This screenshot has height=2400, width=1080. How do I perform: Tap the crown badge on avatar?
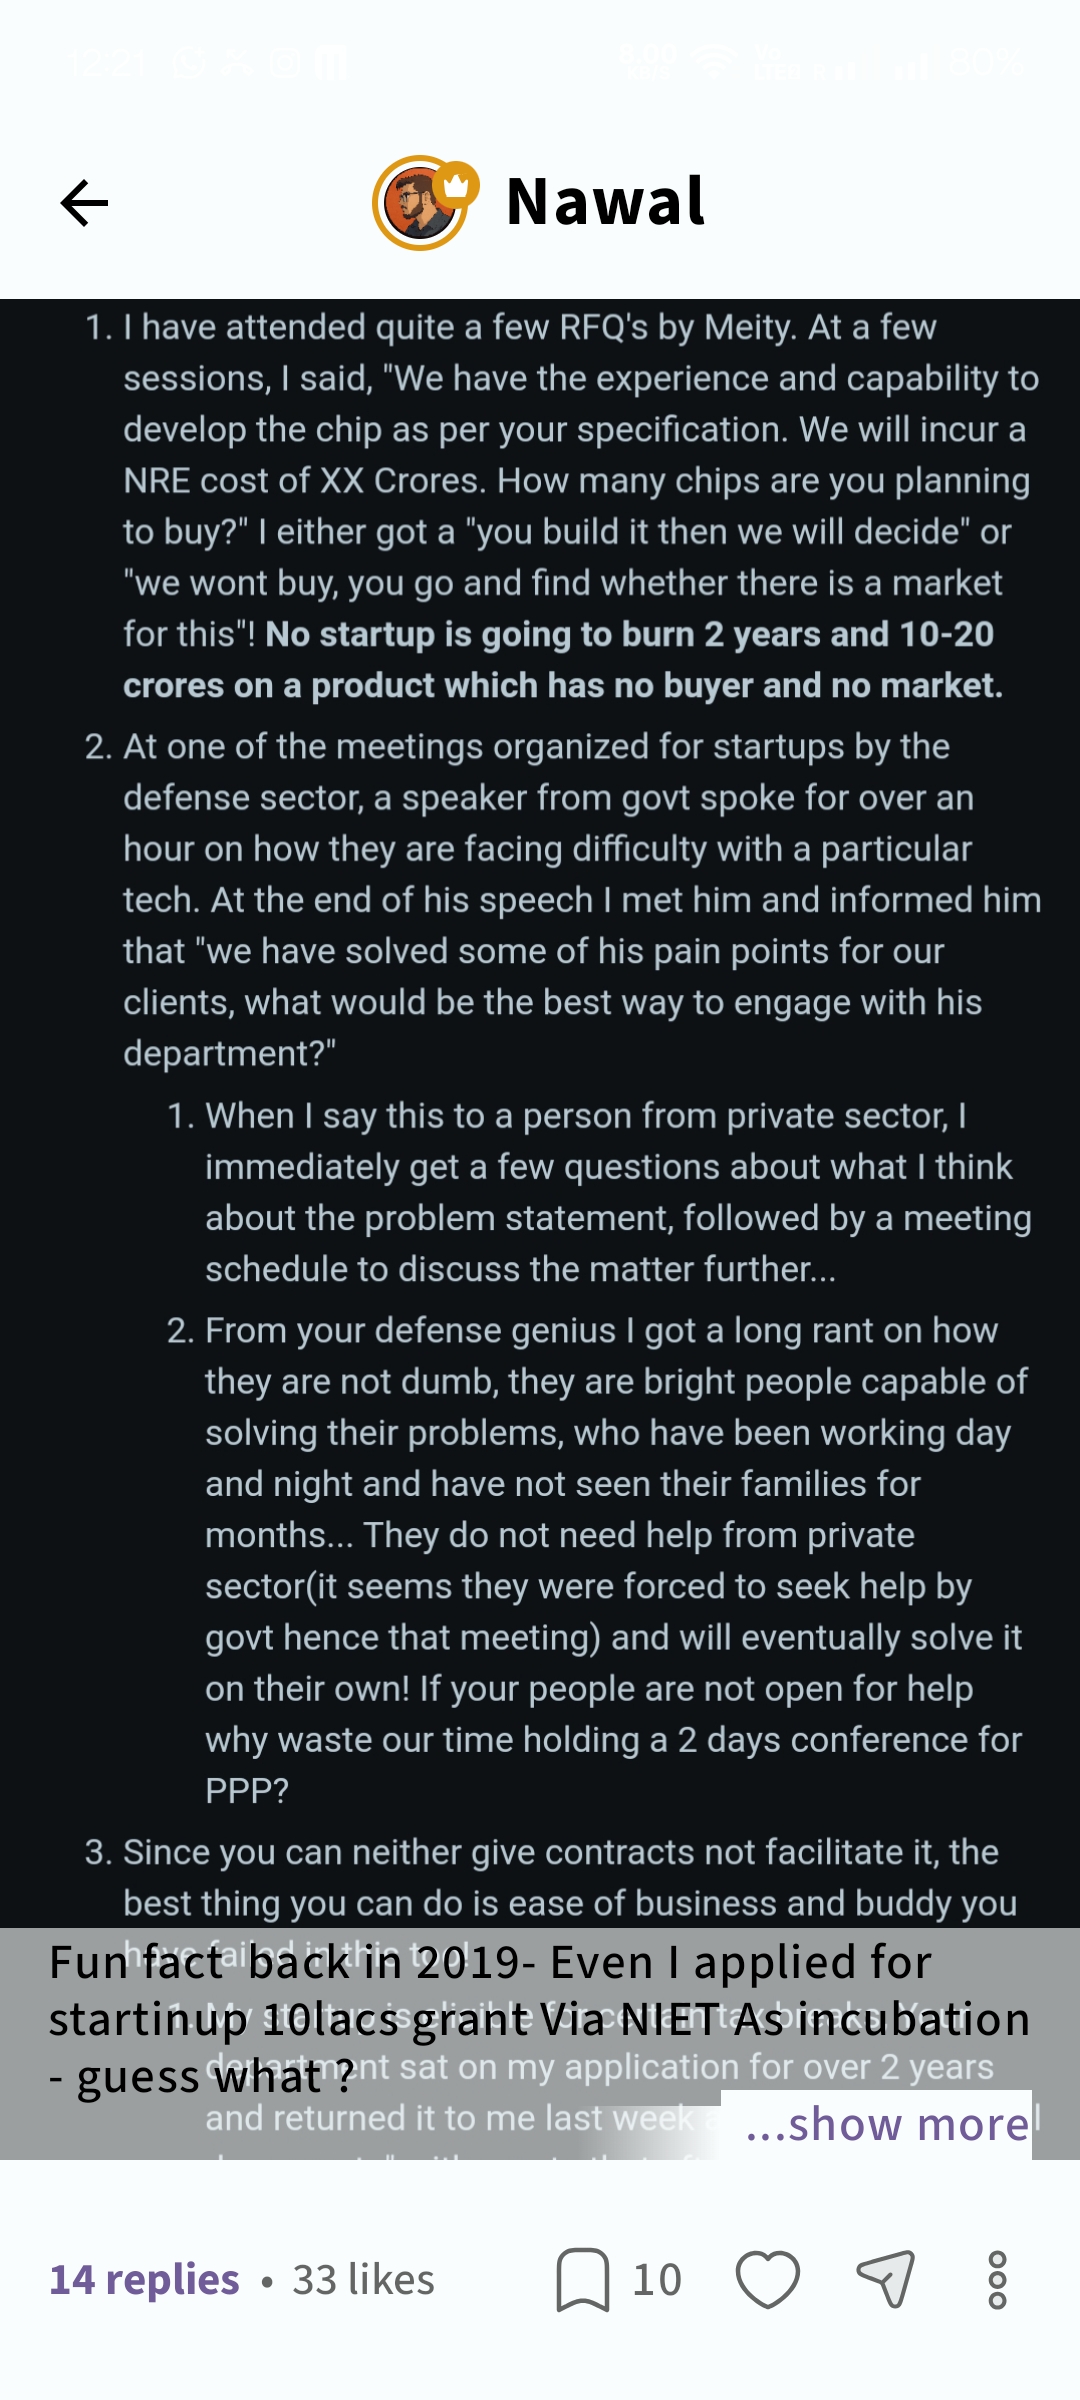tap(456, 185)
